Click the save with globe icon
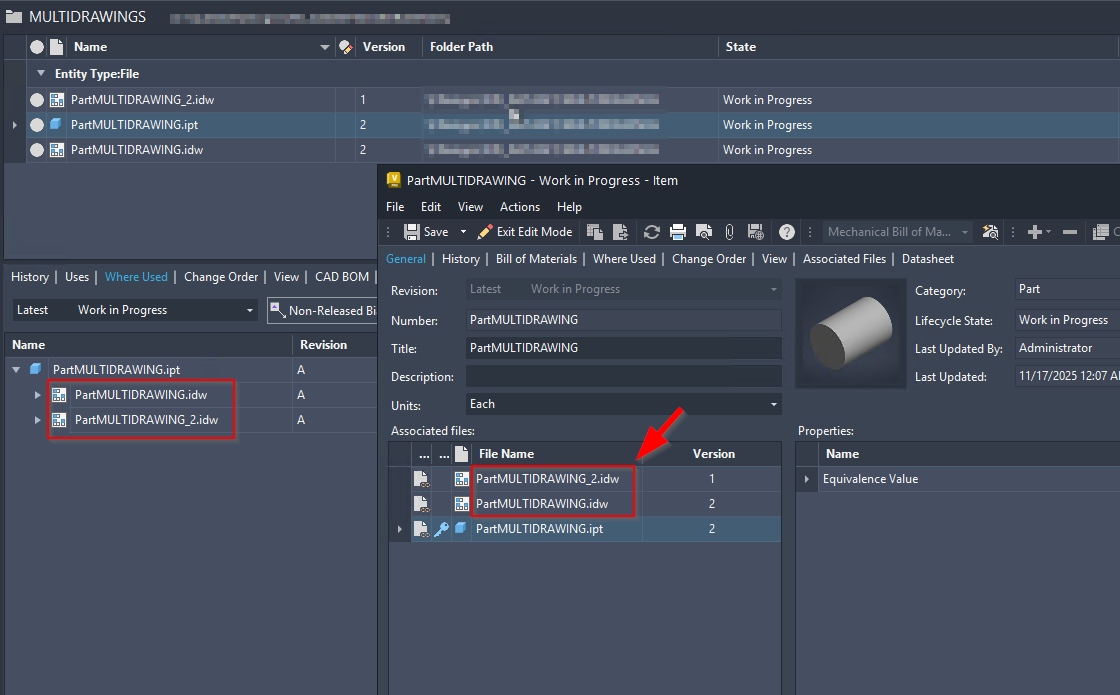 click(x=756, y=232)
